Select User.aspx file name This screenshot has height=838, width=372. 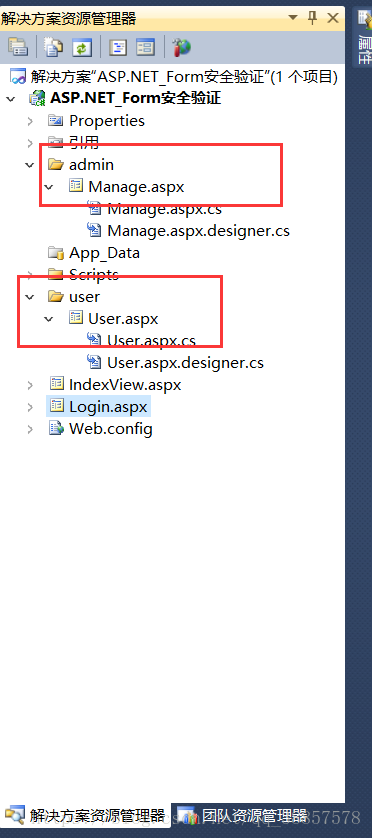(123, 319)
